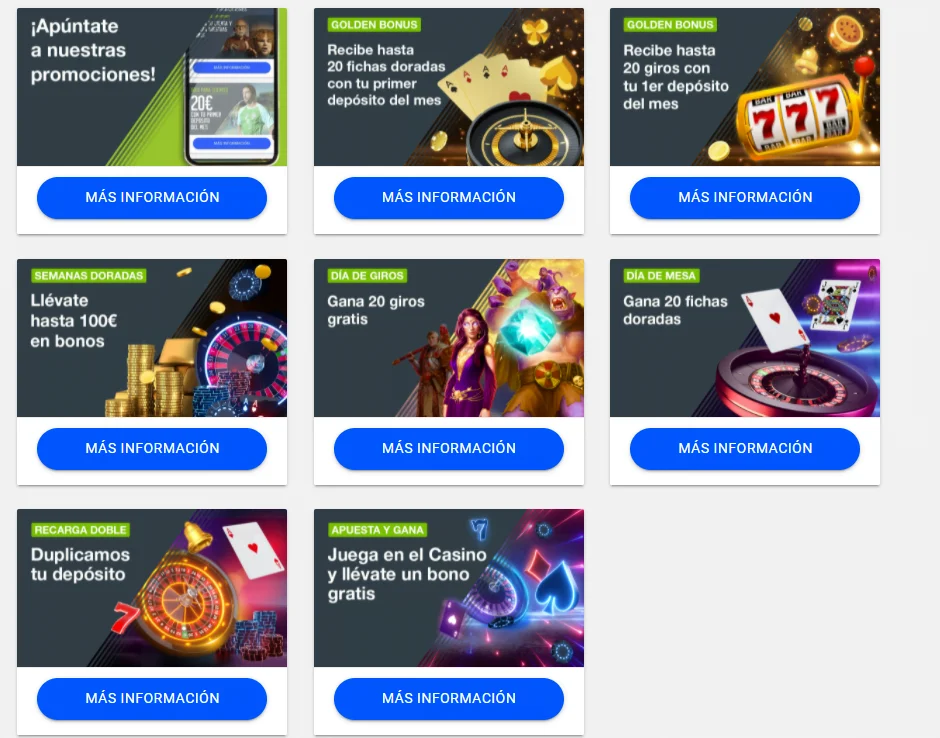Screen dimensions: 940x738
Task: Open 'Más información' under Recarga Doble card
Action: coord(152,698)
